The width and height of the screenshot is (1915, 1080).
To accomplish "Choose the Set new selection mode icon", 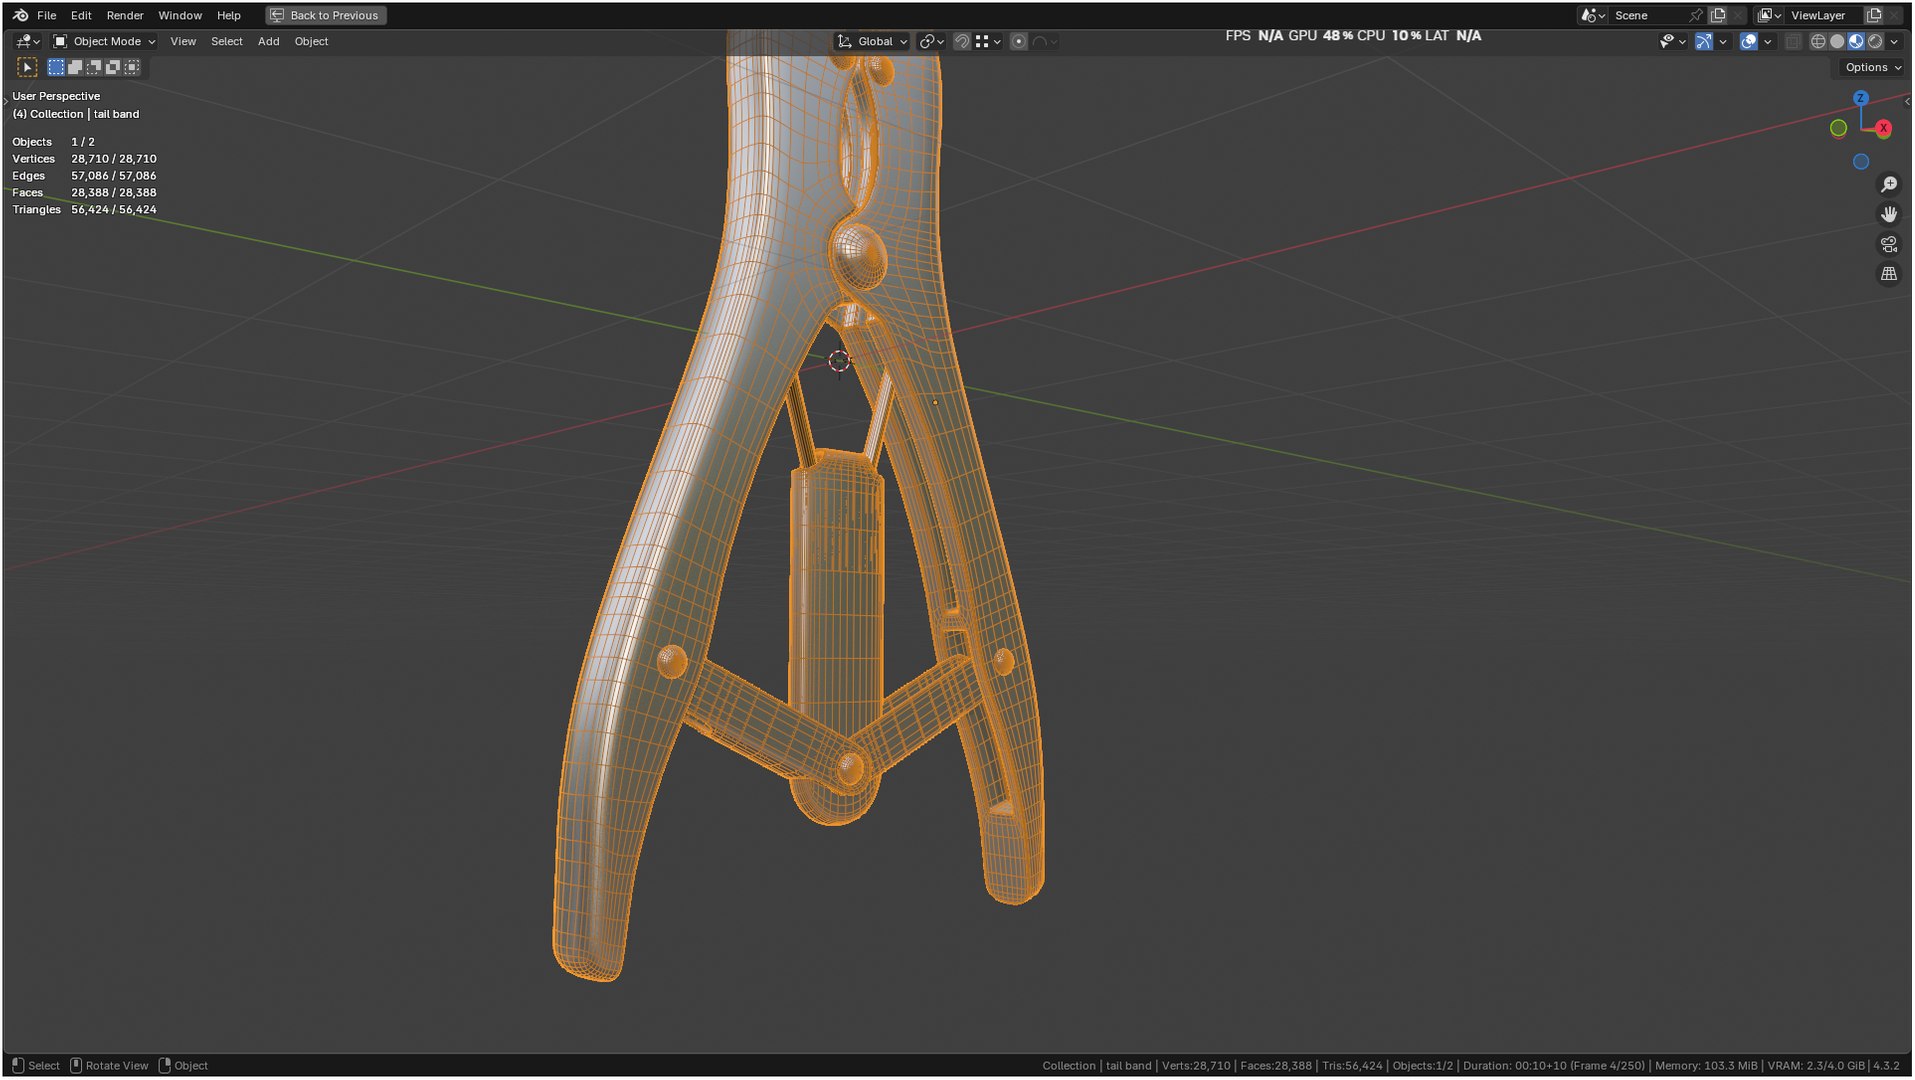I will (56, 67).
